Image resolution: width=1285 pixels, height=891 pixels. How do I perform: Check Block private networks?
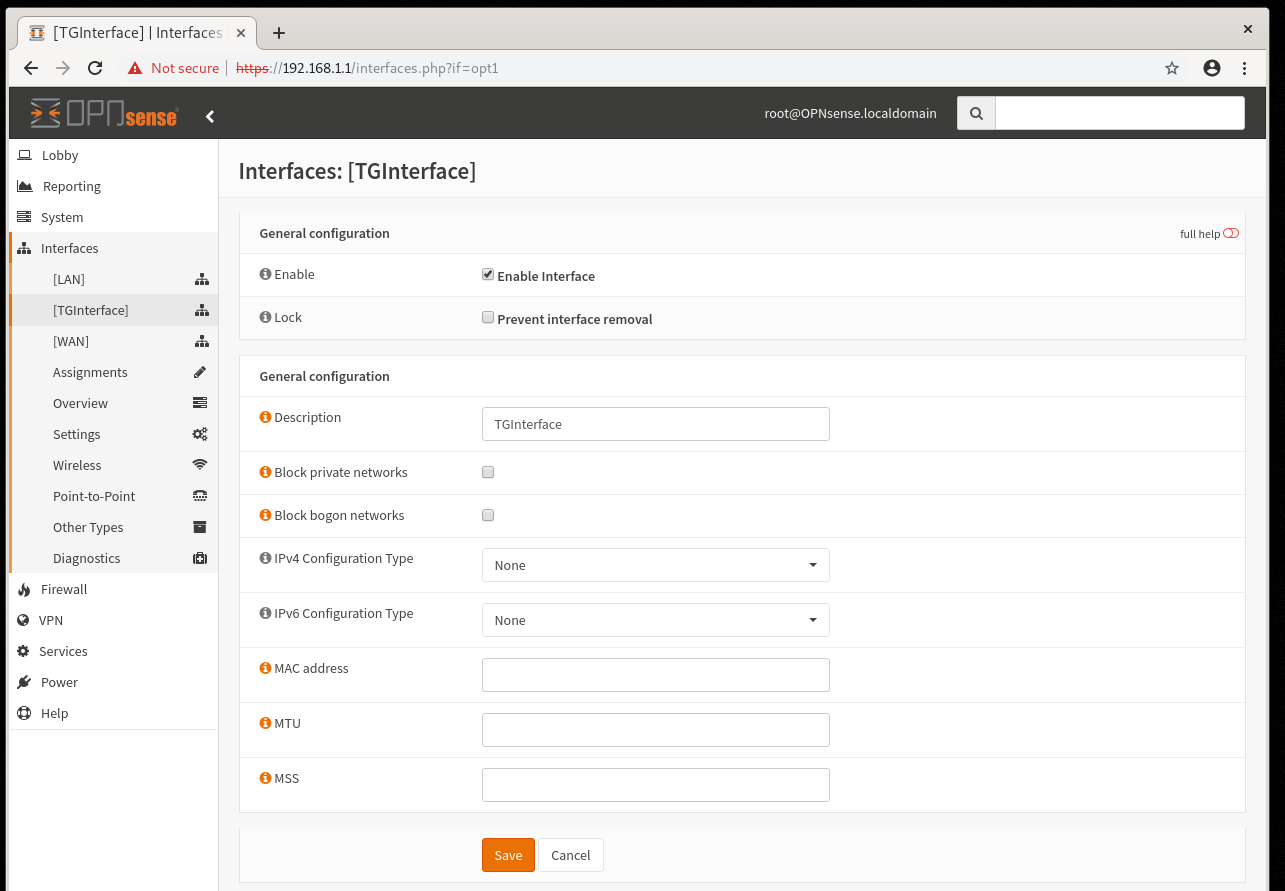(x=488, y=471)
